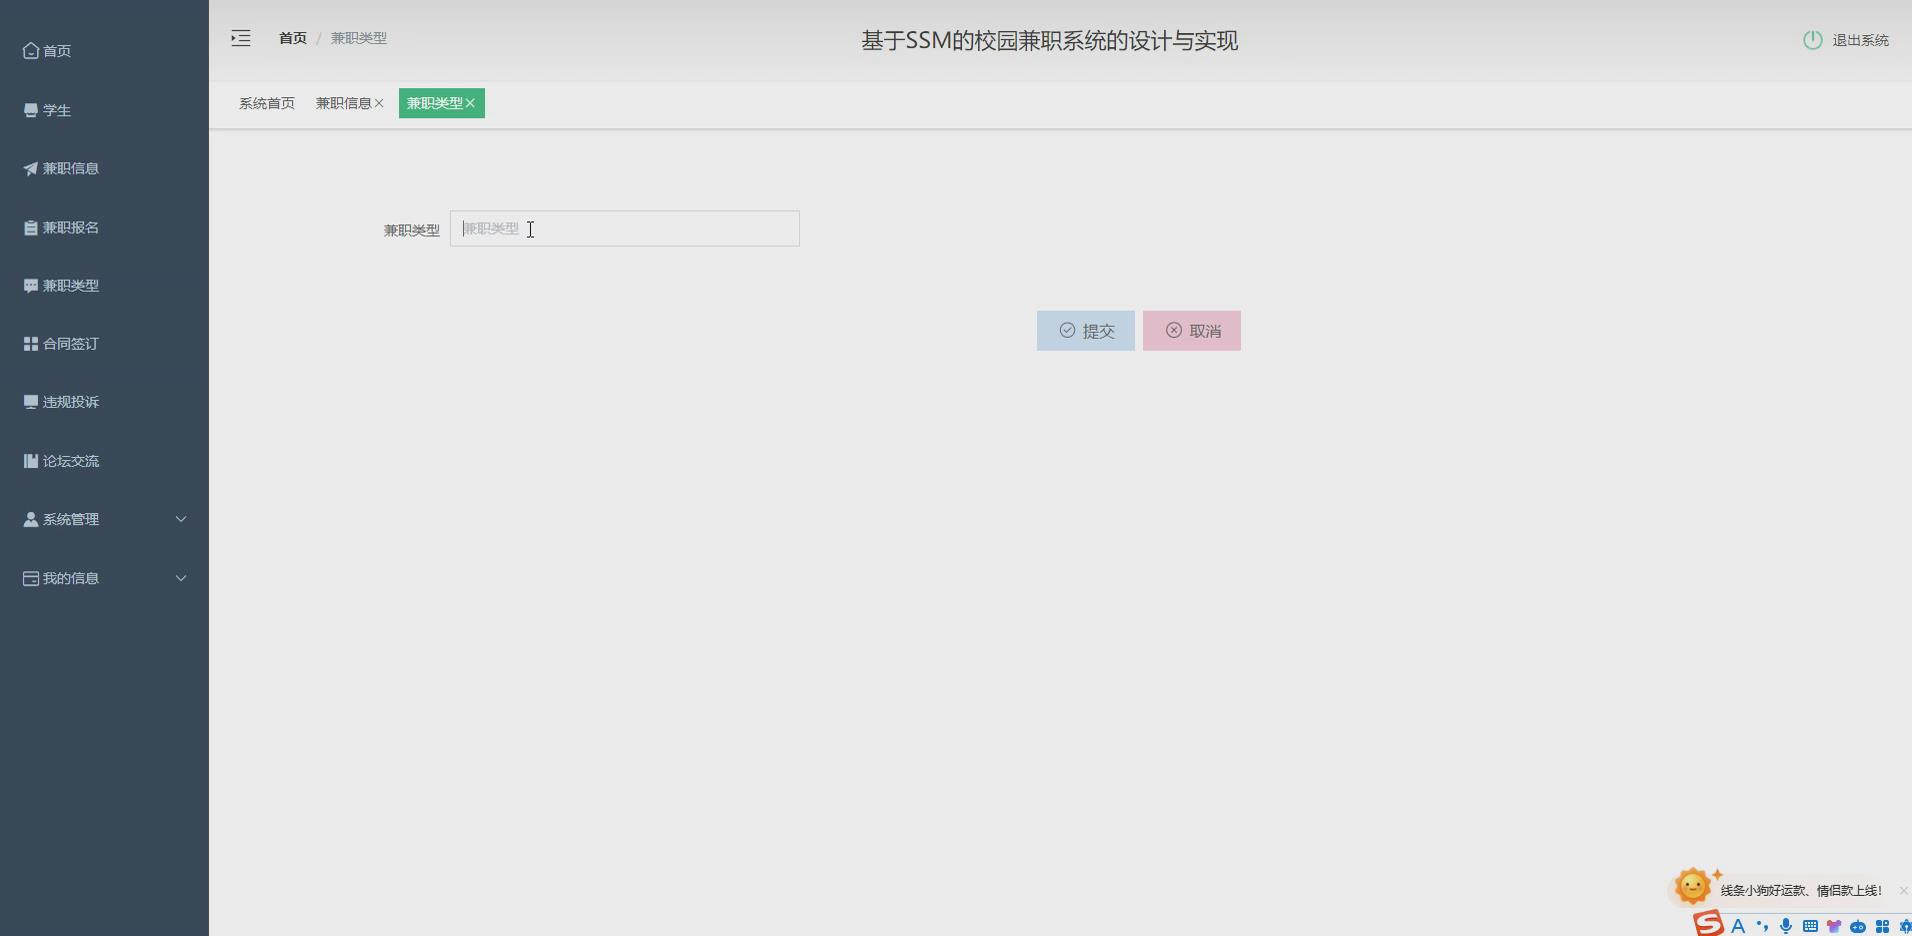1912x936 pixels.
Task: Select the 学生 monitor icon in sidebar
Action: (x=29, y=109)
